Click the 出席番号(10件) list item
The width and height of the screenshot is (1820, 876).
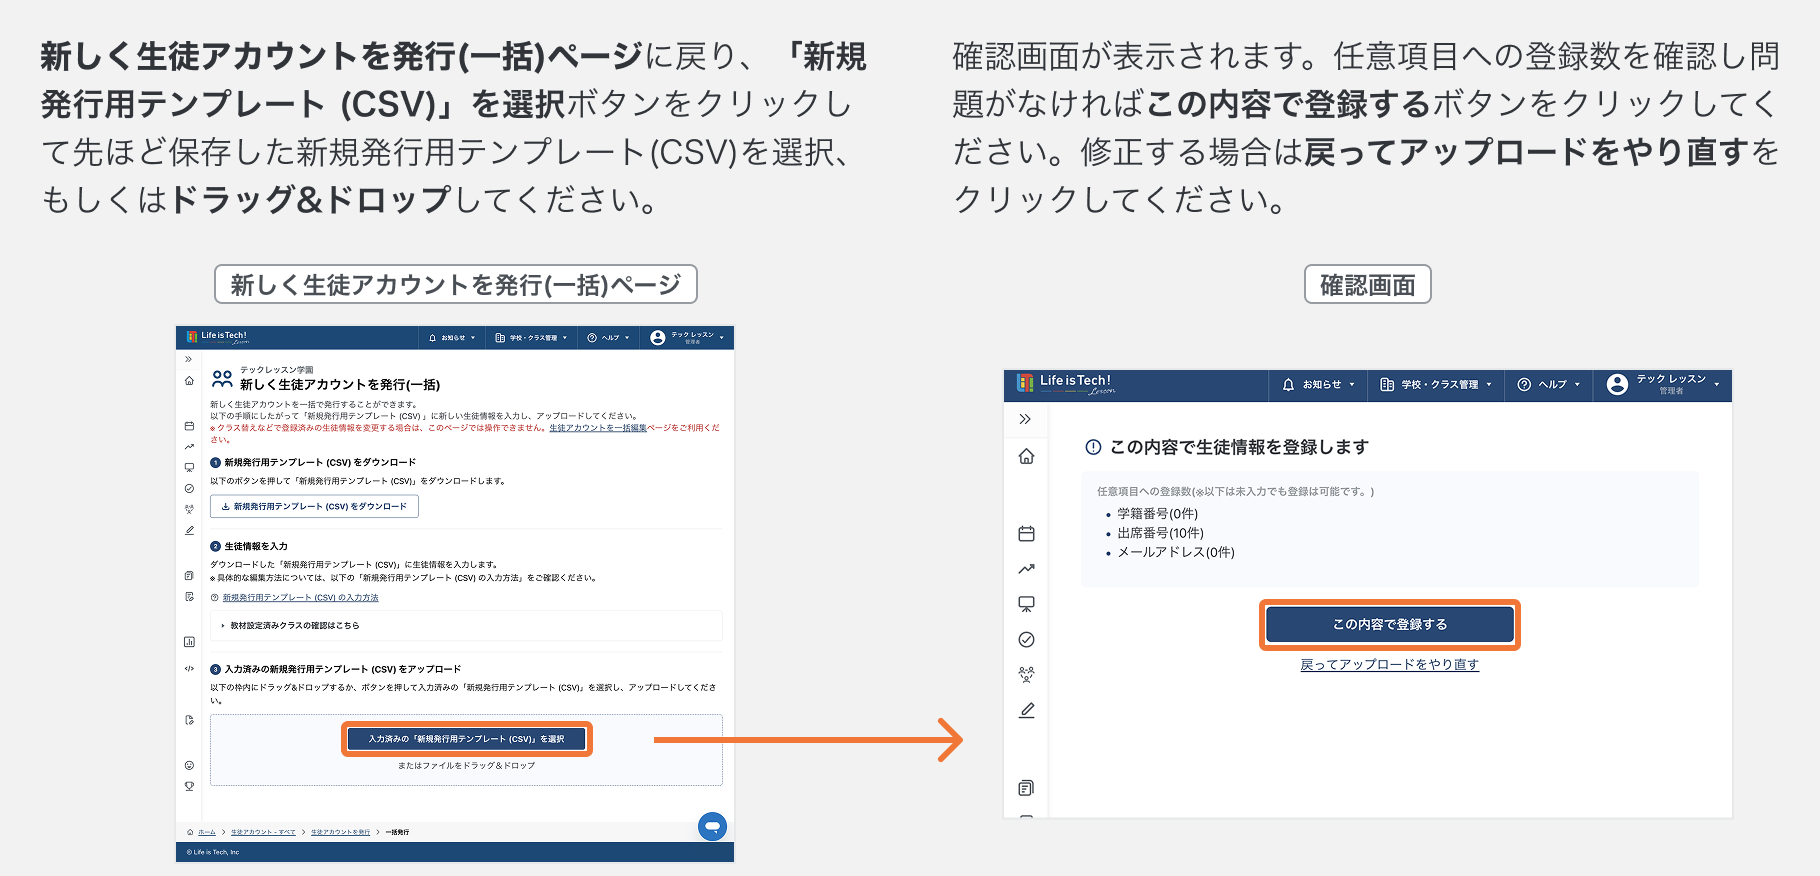1160,533
